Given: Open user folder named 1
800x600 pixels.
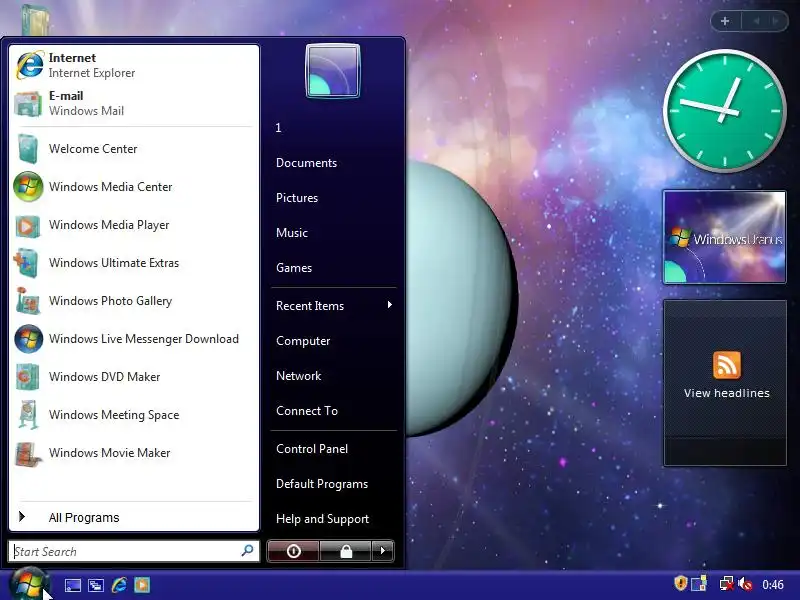Looking at the screenshot, I should coord(333,128).
